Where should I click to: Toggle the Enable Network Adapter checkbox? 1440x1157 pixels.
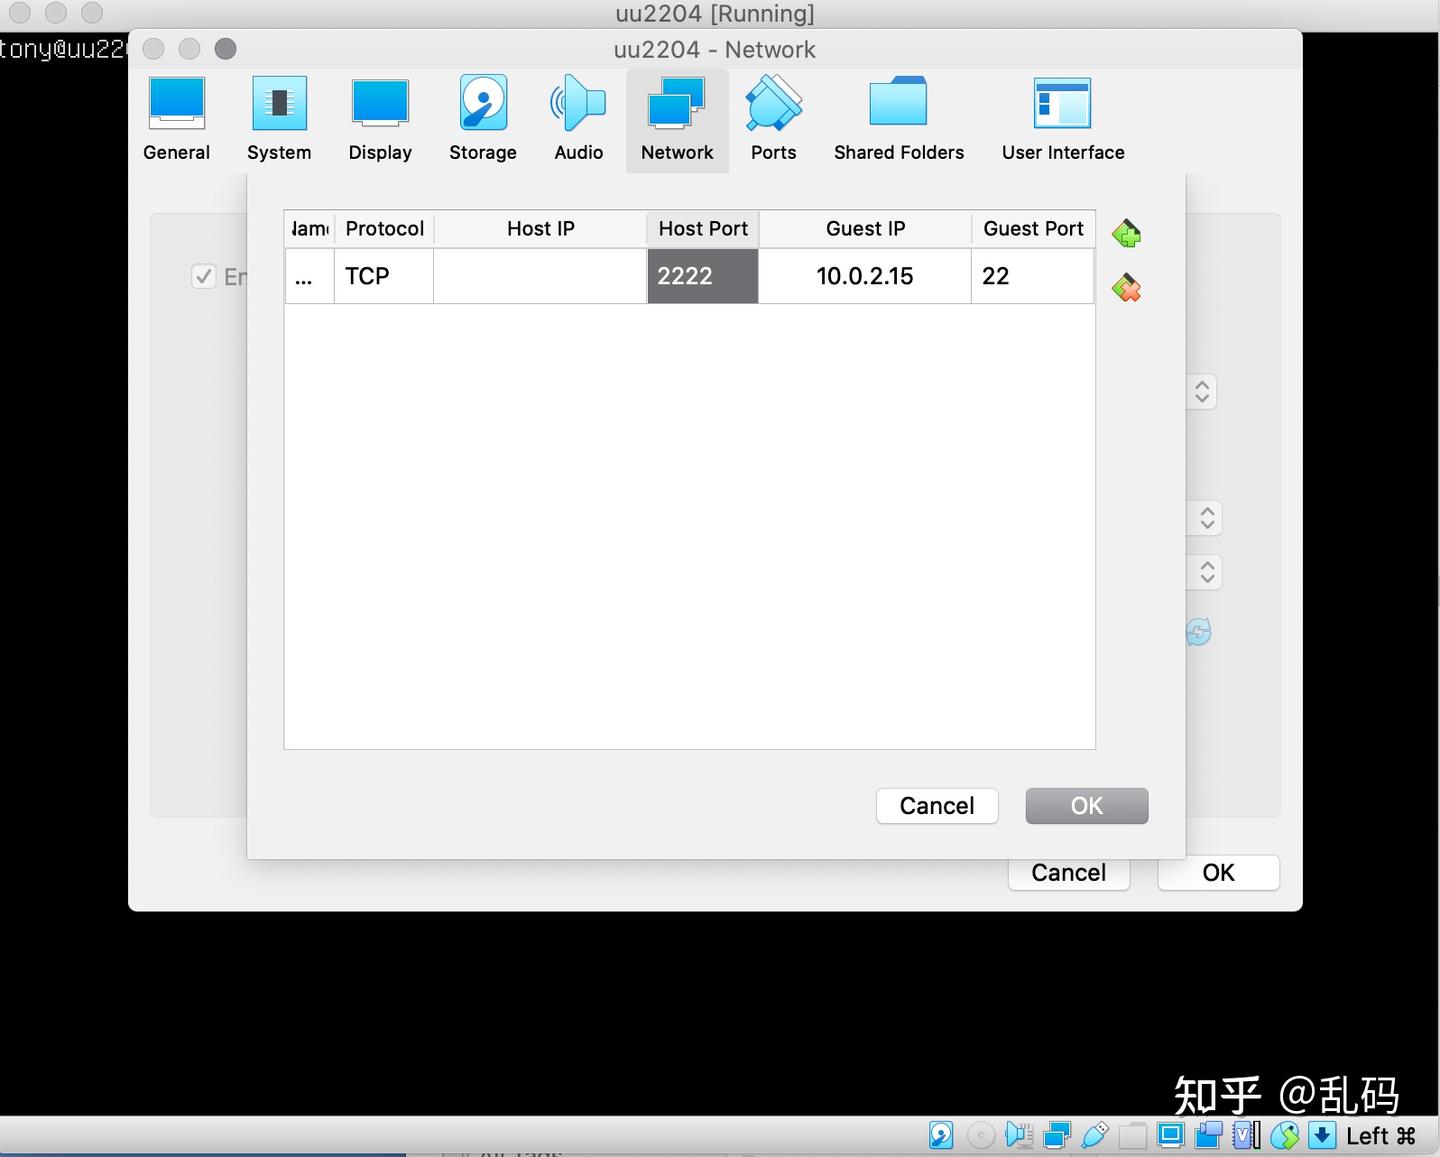click(x=204, y=276)
